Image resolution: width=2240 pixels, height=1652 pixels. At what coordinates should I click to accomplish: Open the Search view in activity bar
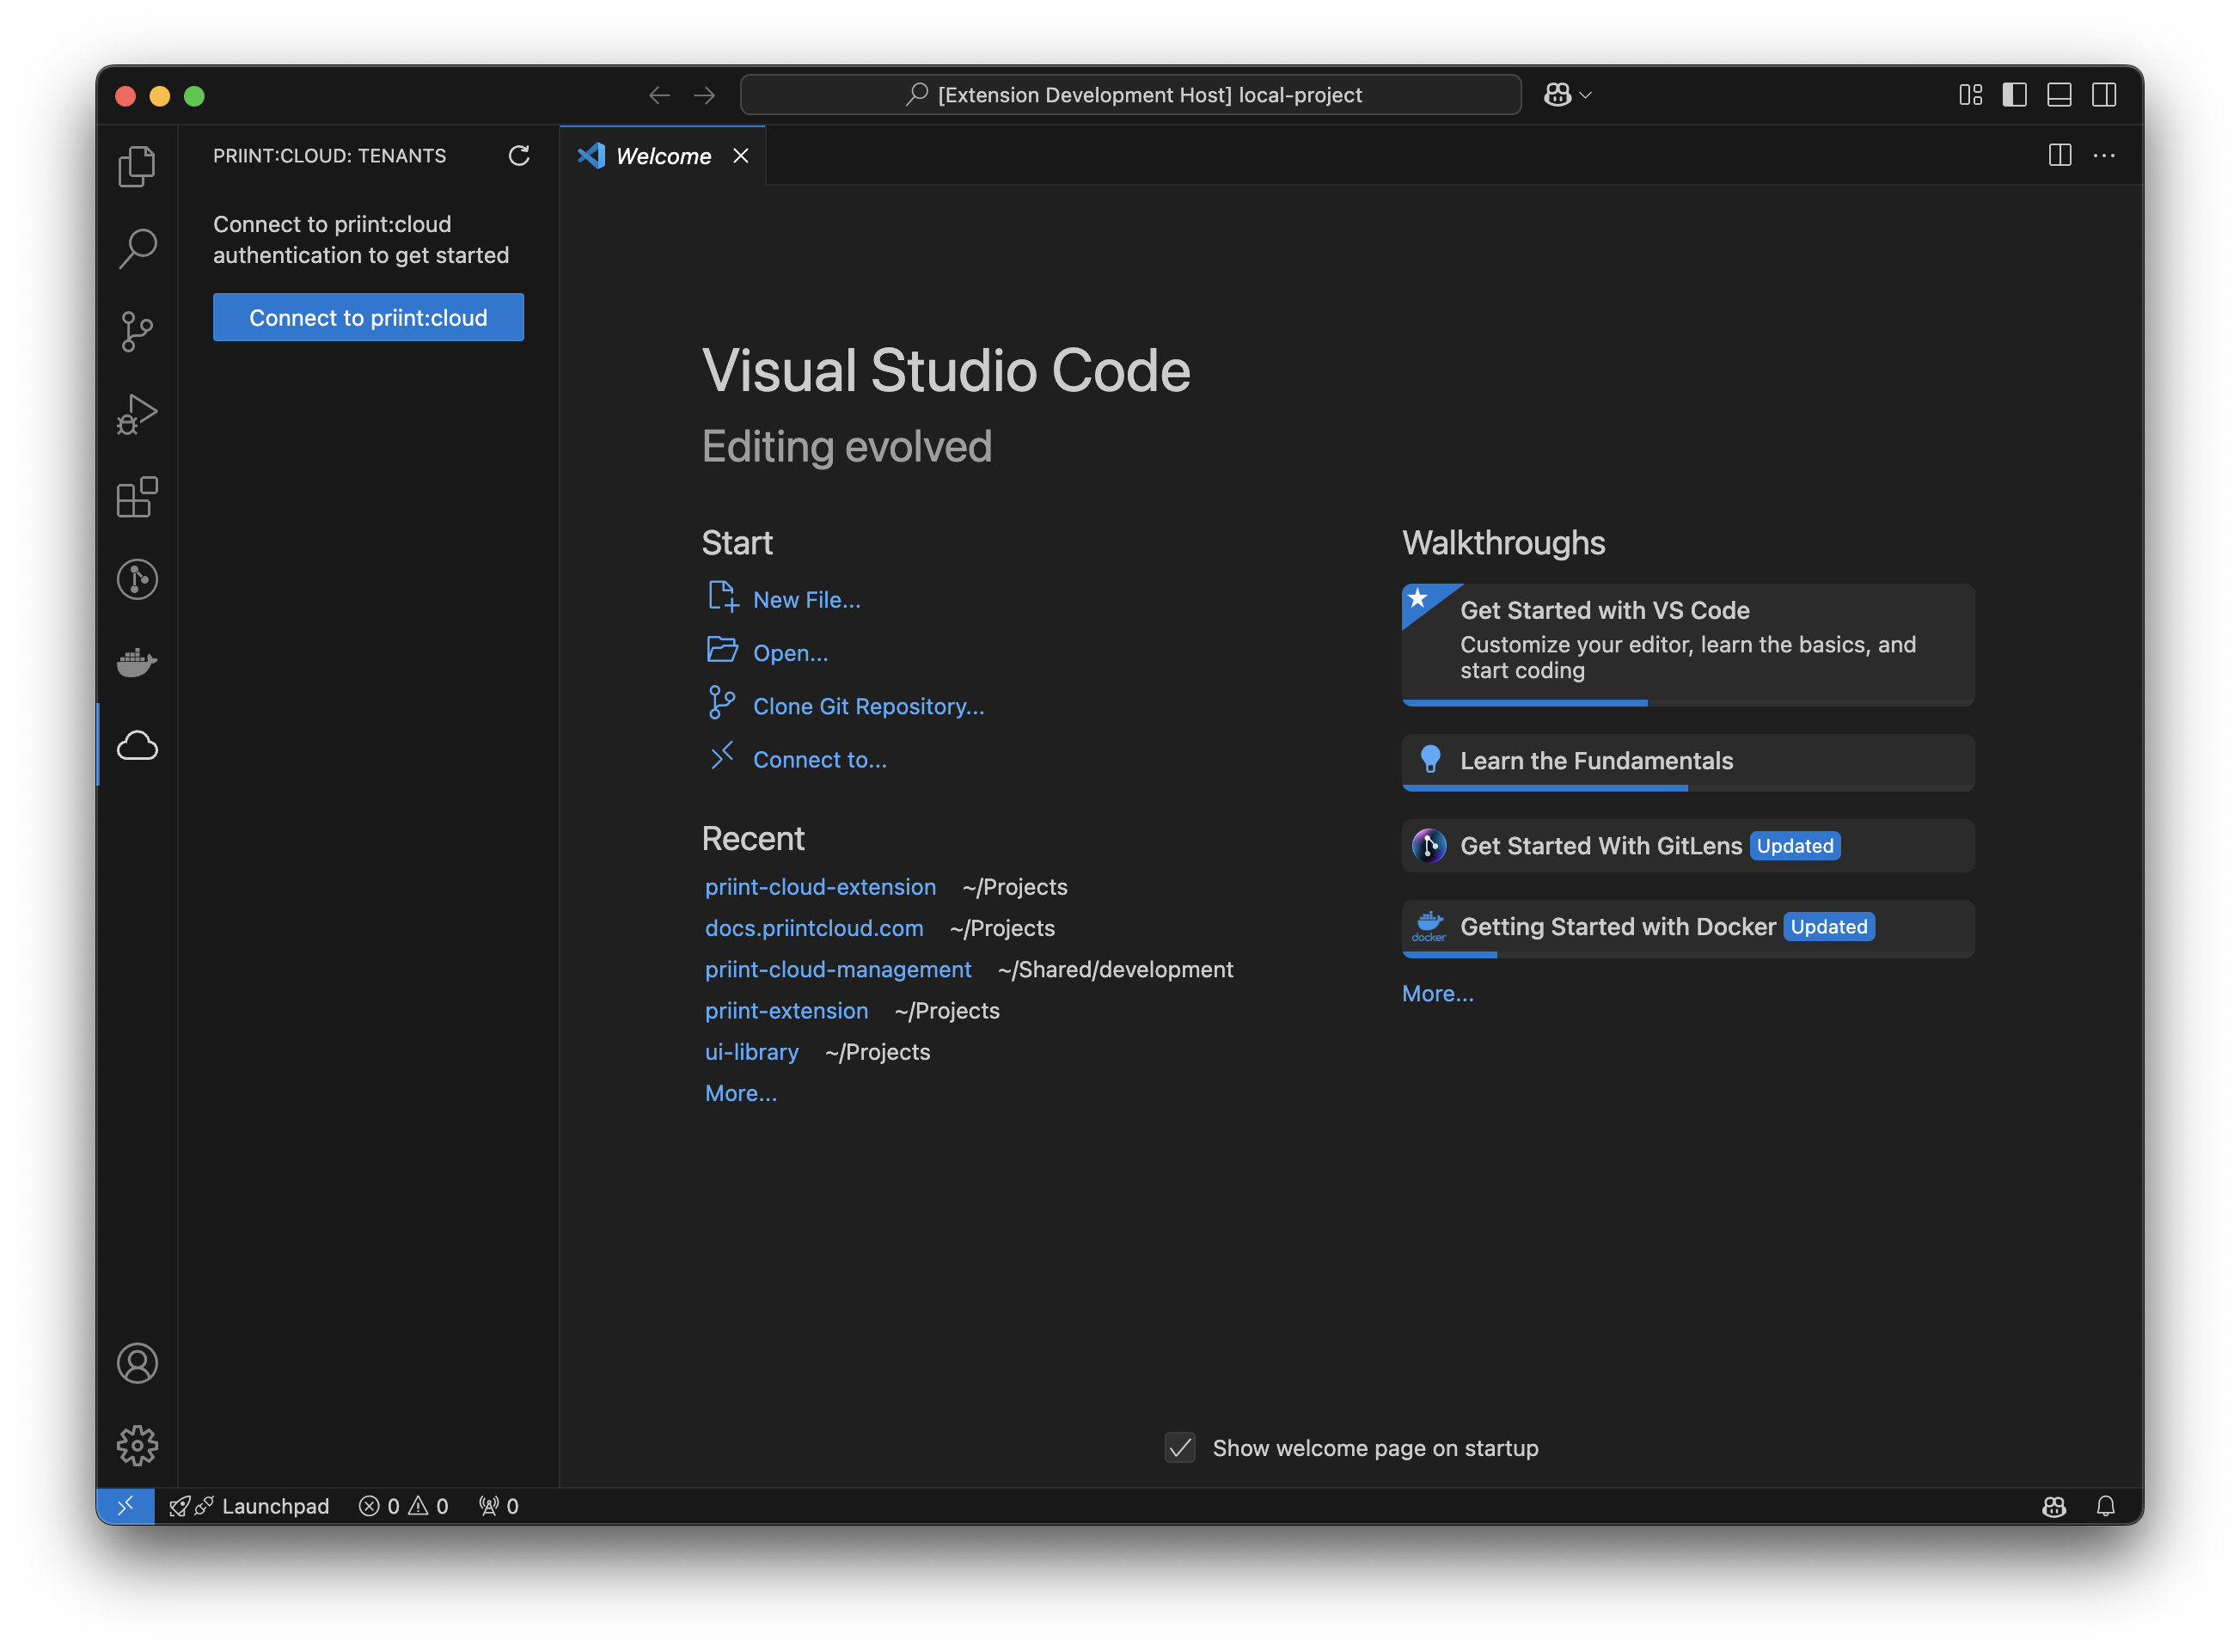[137, 248]
